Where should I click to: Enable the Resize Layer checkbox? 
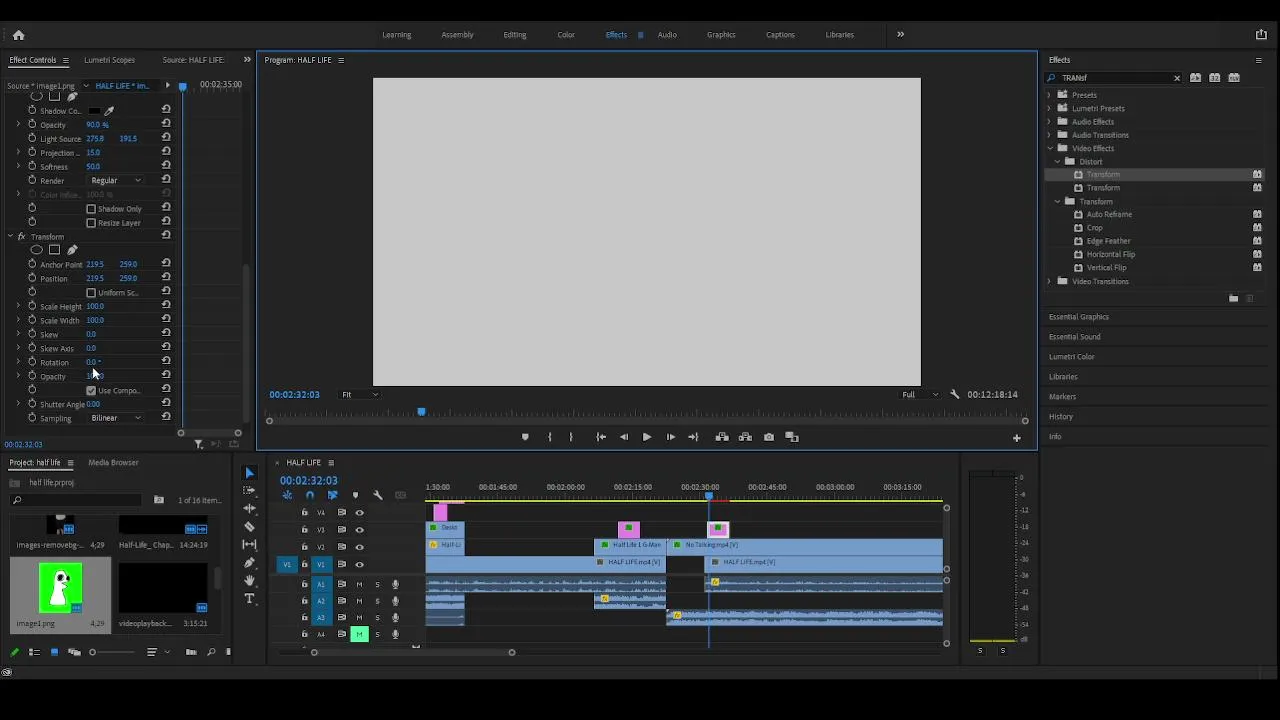point(91,223)
